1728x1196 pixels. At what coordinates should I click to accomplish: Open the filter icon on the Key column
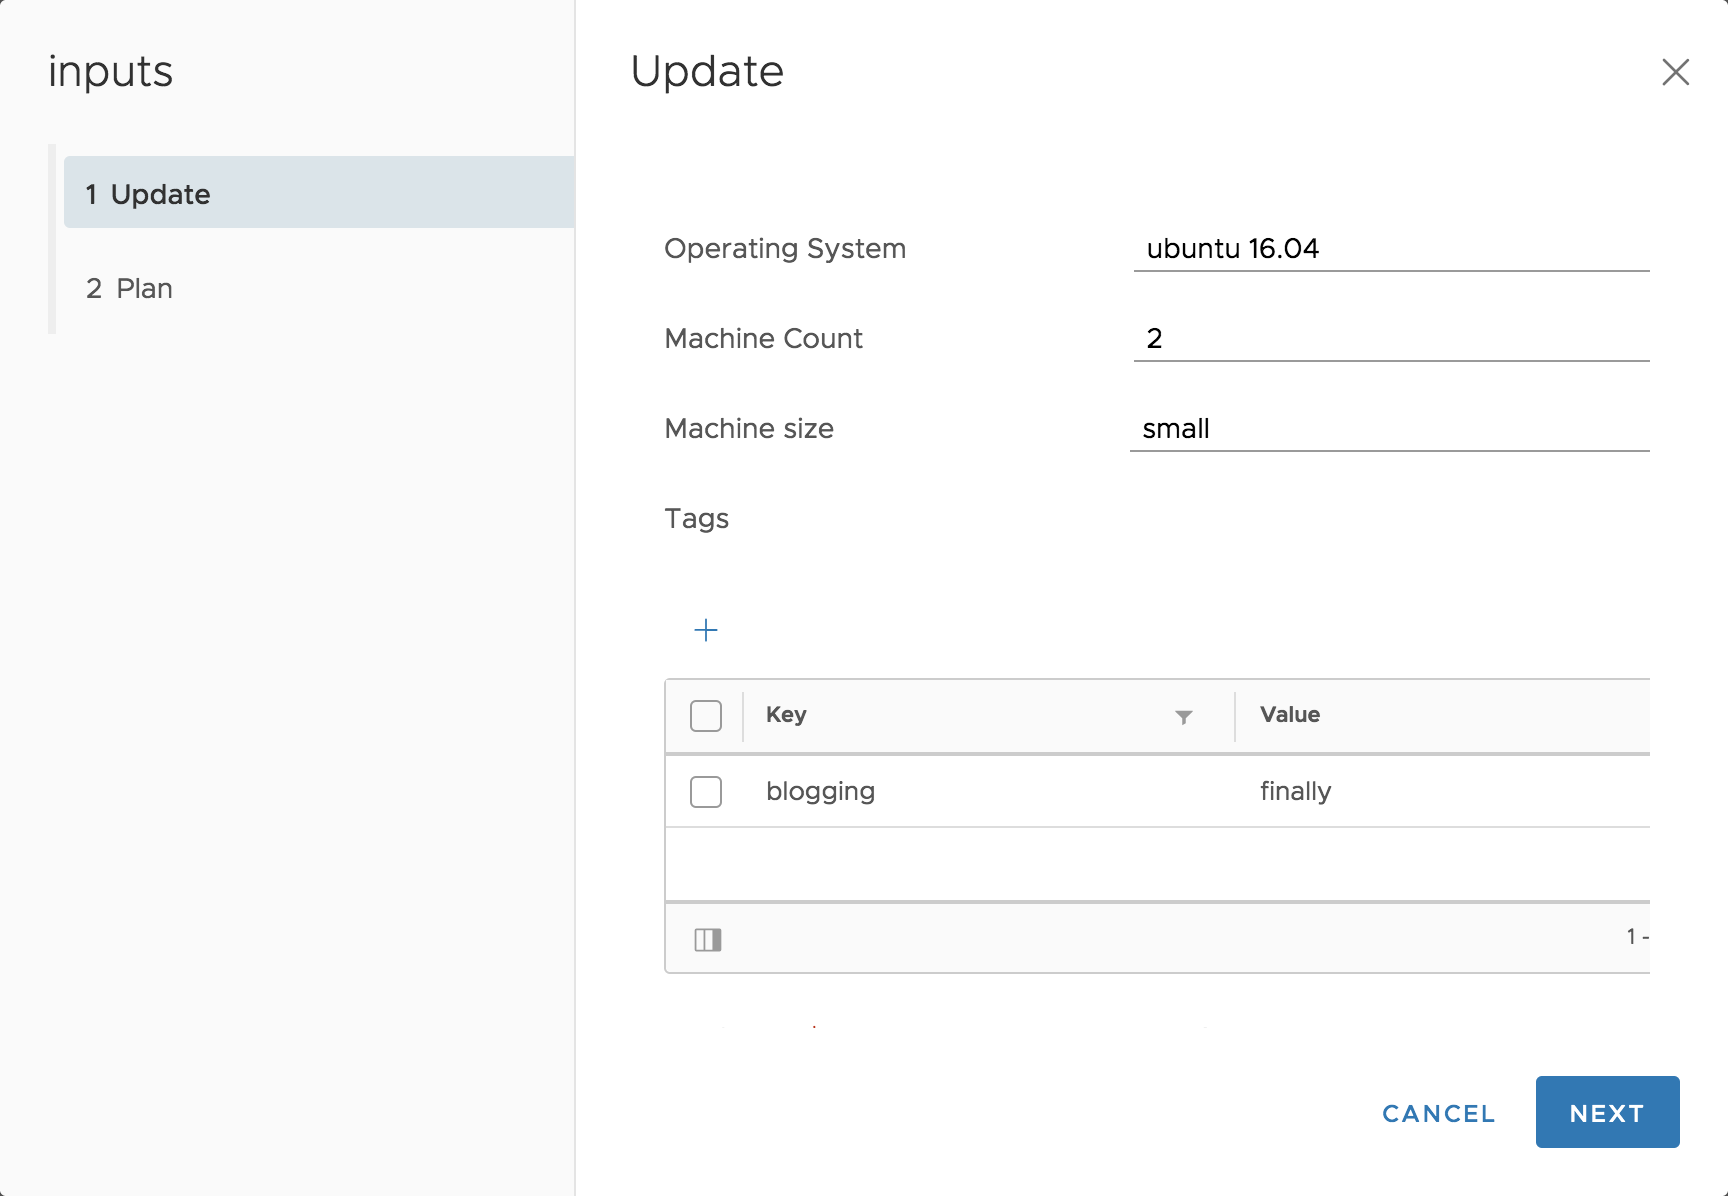[1183, 716]
